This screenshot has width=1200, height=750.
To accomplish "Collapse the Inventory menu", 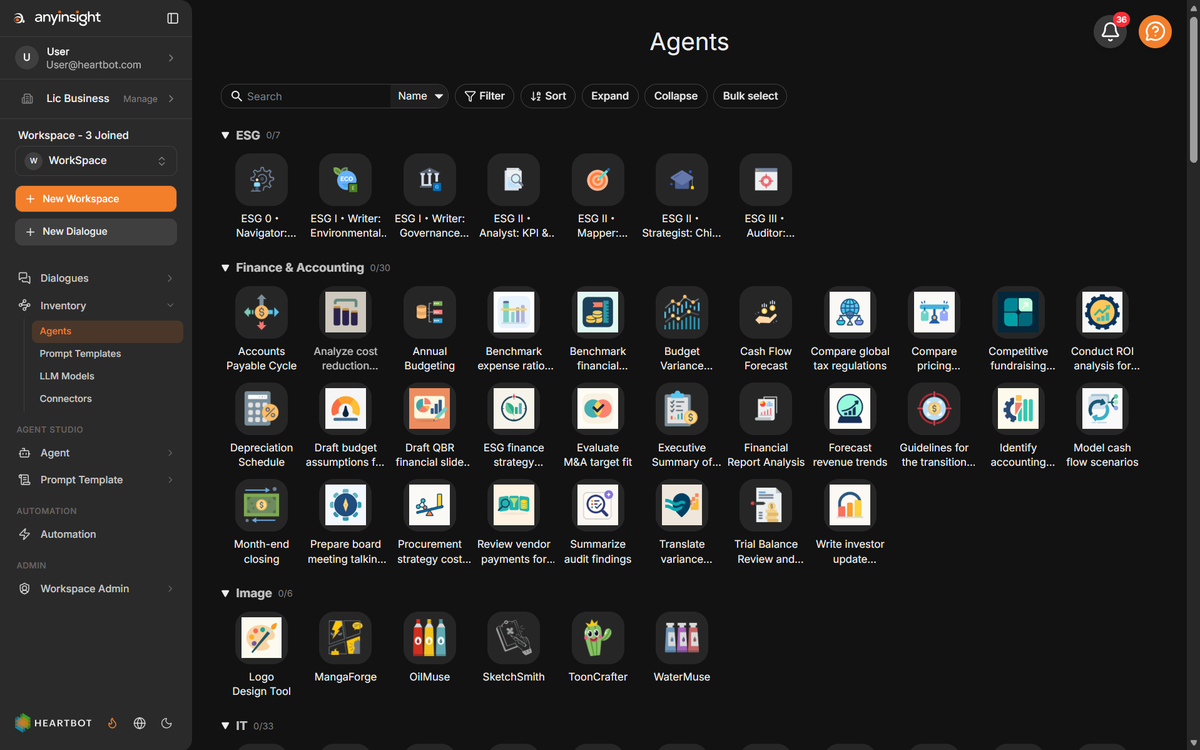I will (96, 306).
